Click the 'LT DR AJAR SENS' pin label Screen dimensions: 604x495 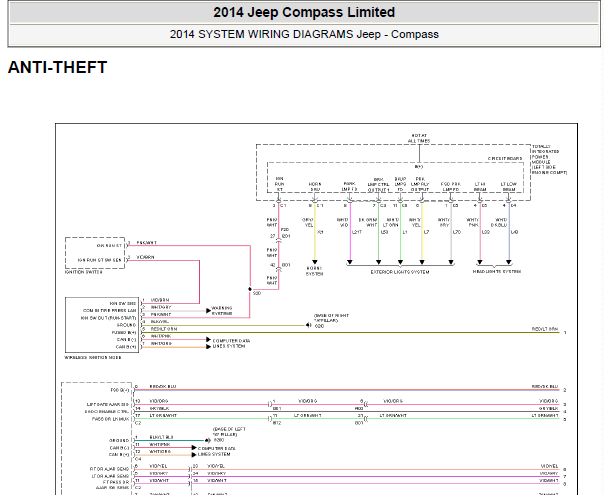[111, 476]
